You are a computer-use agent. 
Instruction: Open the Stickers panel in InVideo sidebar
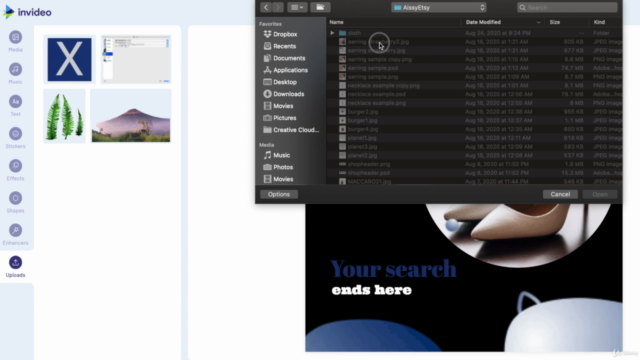click(x=16, y=138)
